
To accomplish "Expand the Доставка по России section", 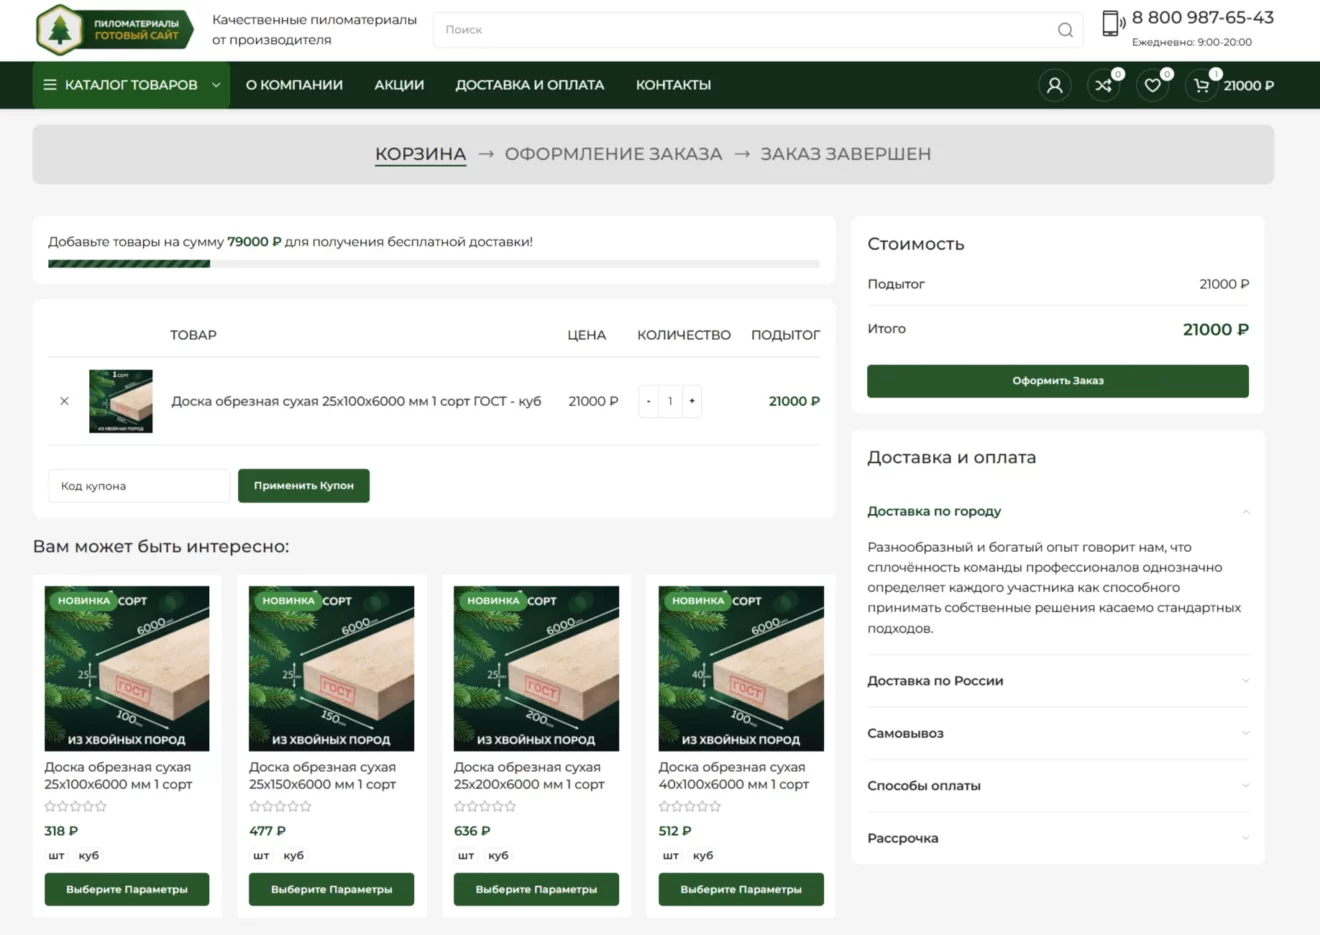I will (1058, 681).
